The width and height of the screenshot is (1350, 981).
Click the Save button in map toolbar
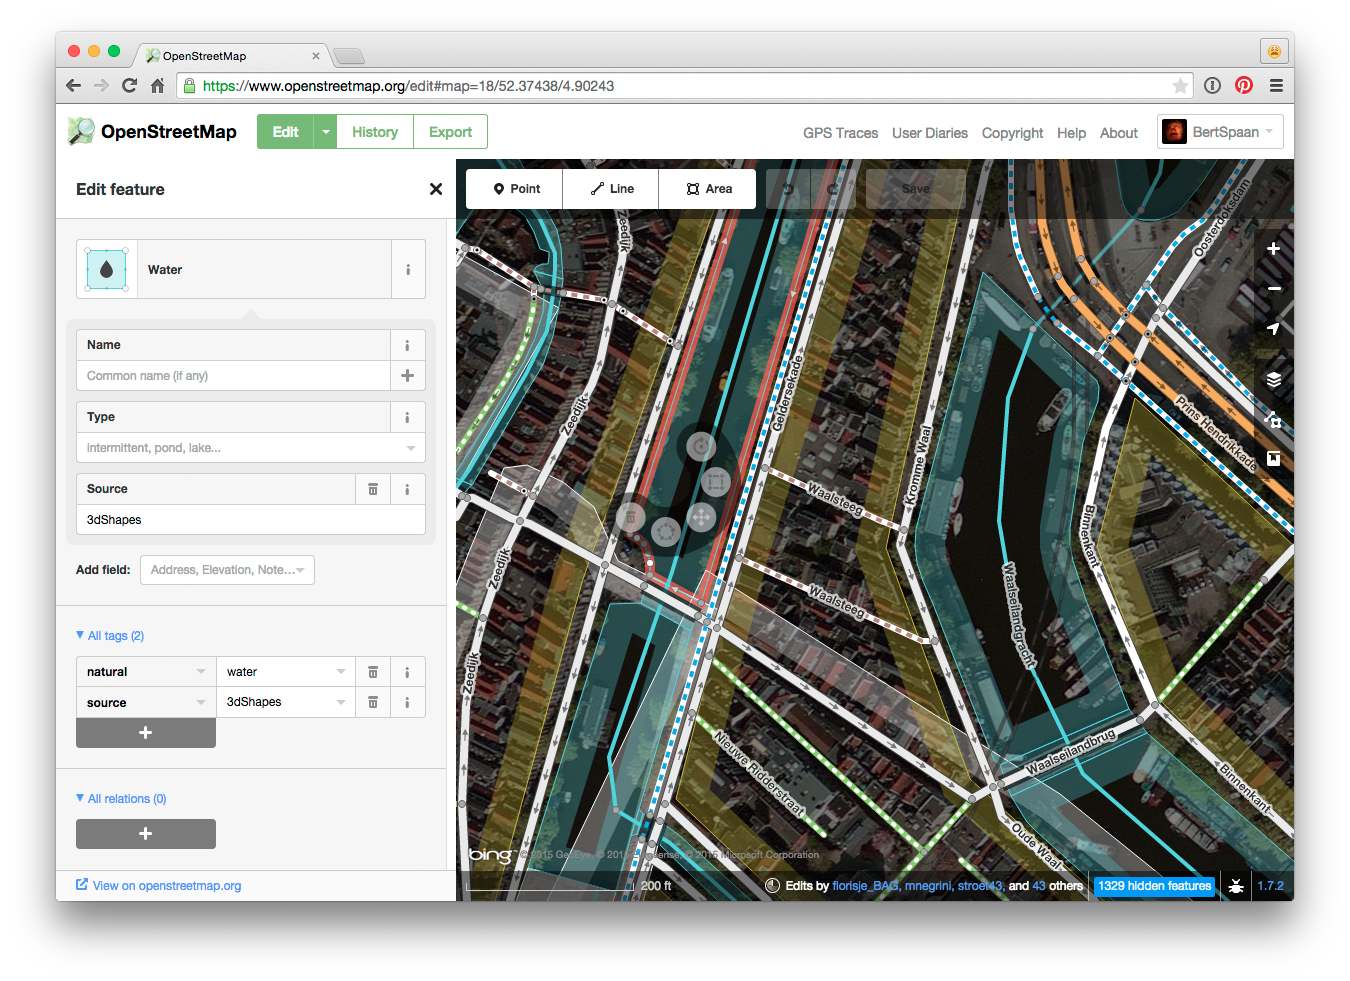click(x=915, y=189)
